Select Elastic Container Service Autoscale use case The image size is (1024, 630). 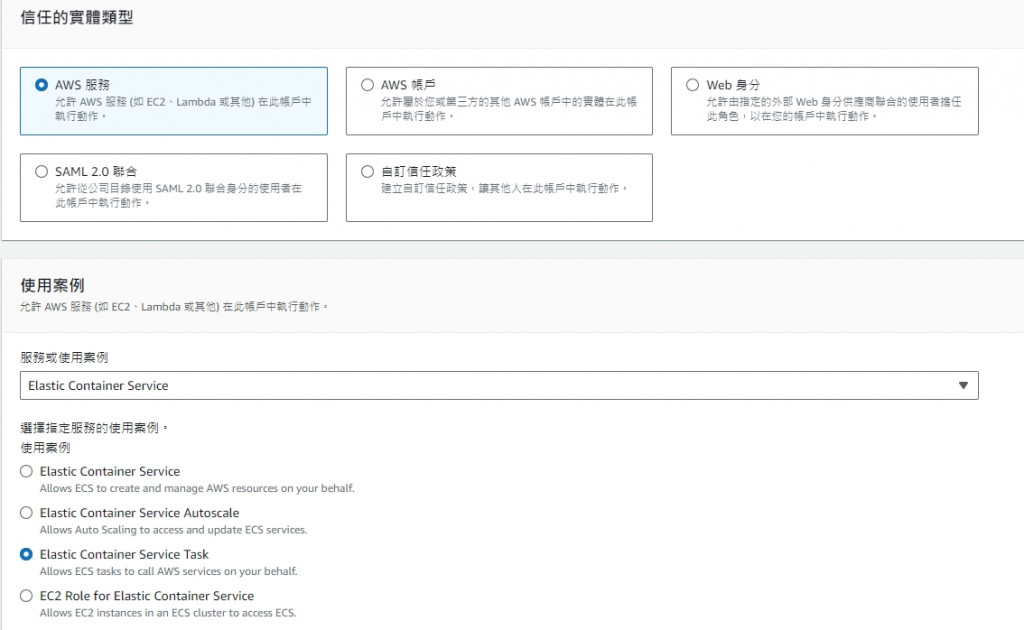[26, 513]
